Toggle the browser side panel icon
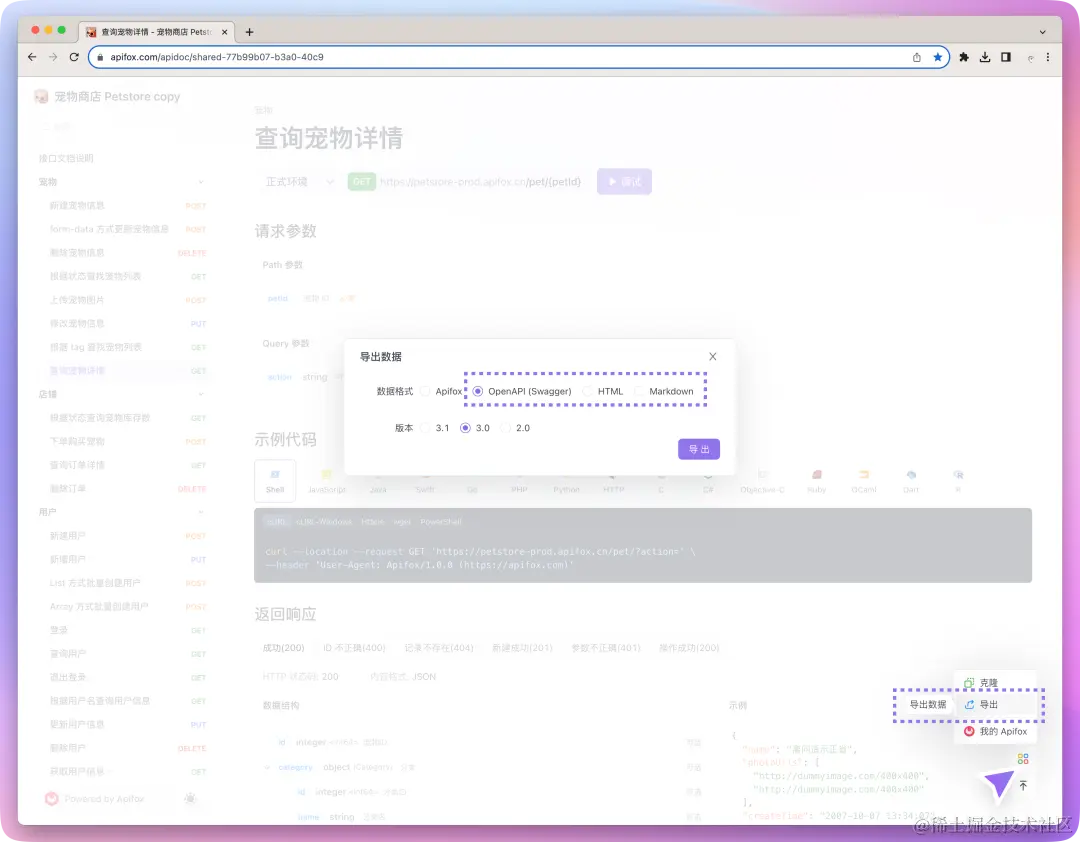1080x842 pixels. (1006, 57)
